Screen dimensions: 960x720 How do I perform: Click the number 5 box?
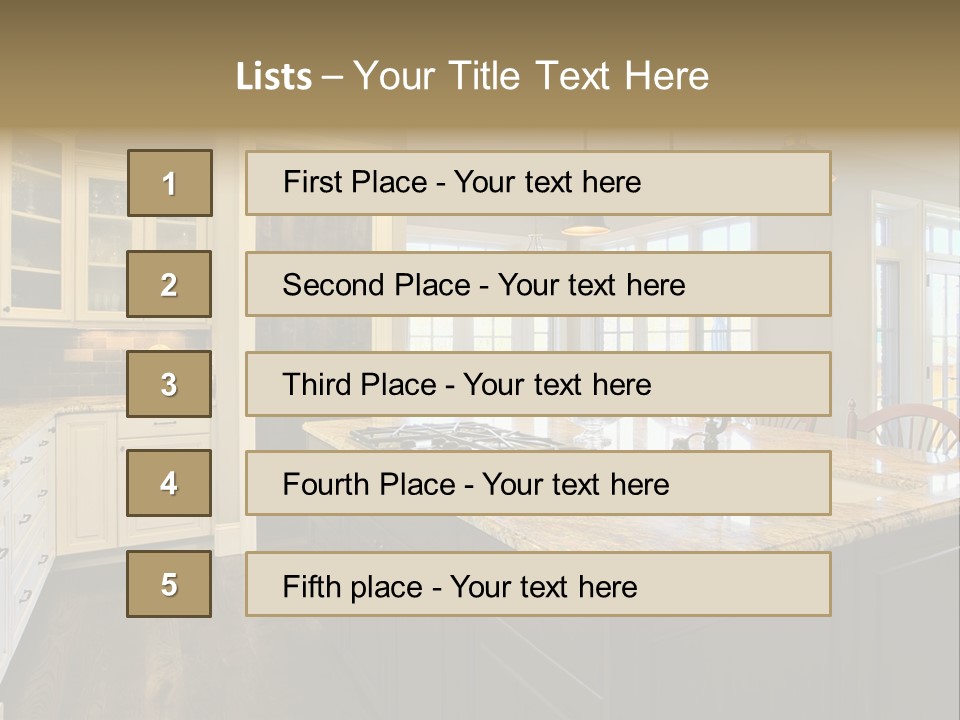coord(170,584)
